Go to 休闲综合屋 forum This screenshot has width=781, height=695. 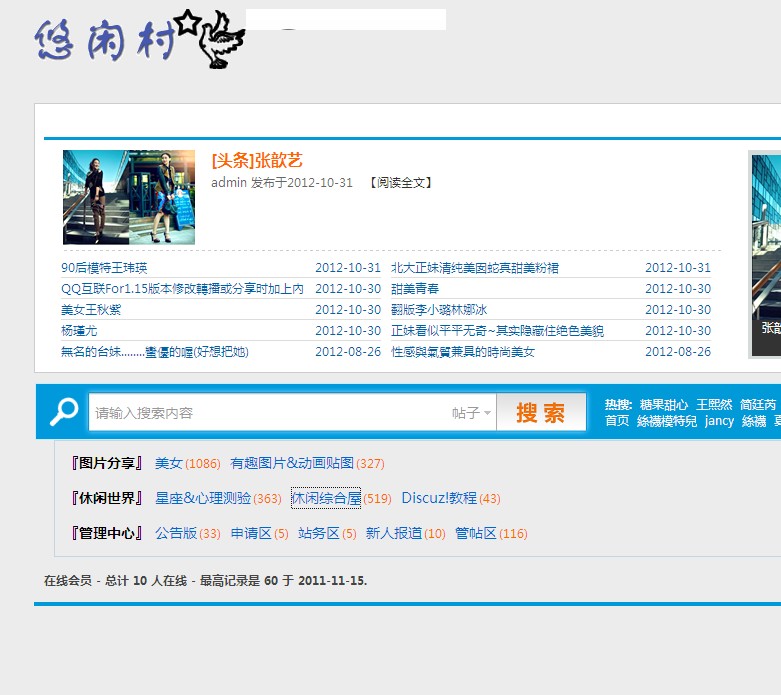326,498
